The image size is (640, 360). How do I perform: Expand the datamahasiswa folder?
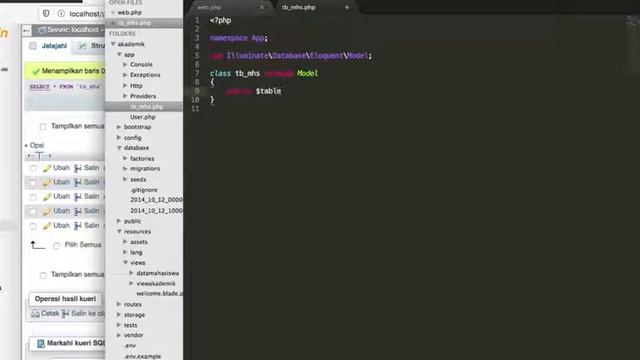[x=131, y=273]
